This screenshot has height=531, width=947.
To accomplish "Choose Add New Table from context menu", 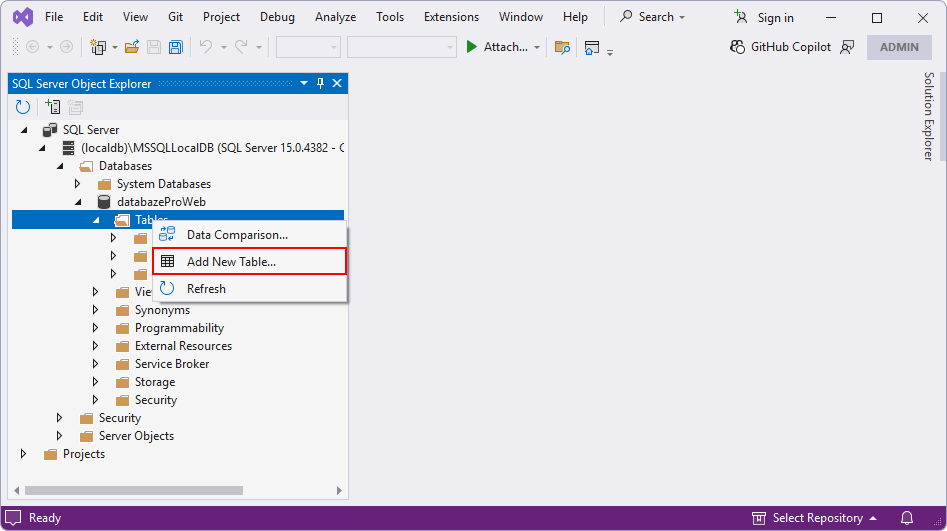I will [x=231, y=262].
